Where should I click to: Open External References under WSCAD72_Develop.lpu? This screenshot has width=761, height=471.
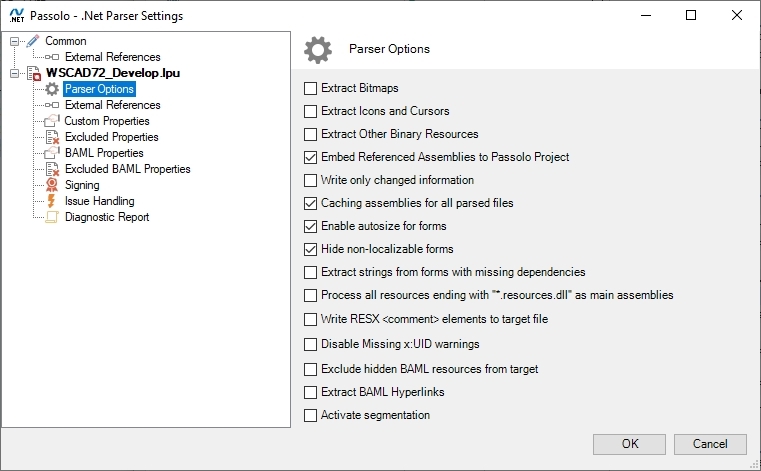[113, 105]
